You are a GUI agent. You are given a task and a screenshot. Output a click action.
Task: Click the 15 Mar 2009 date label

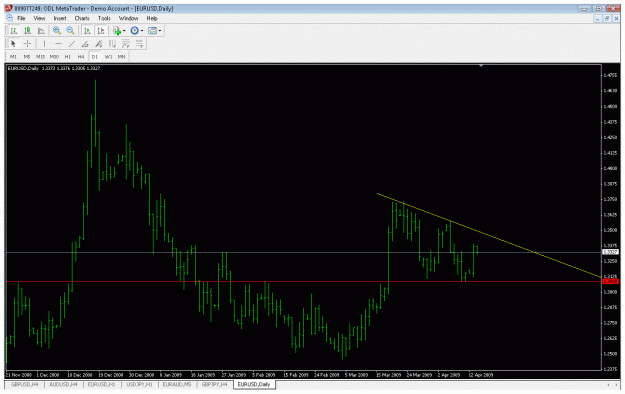click(388, 375)
